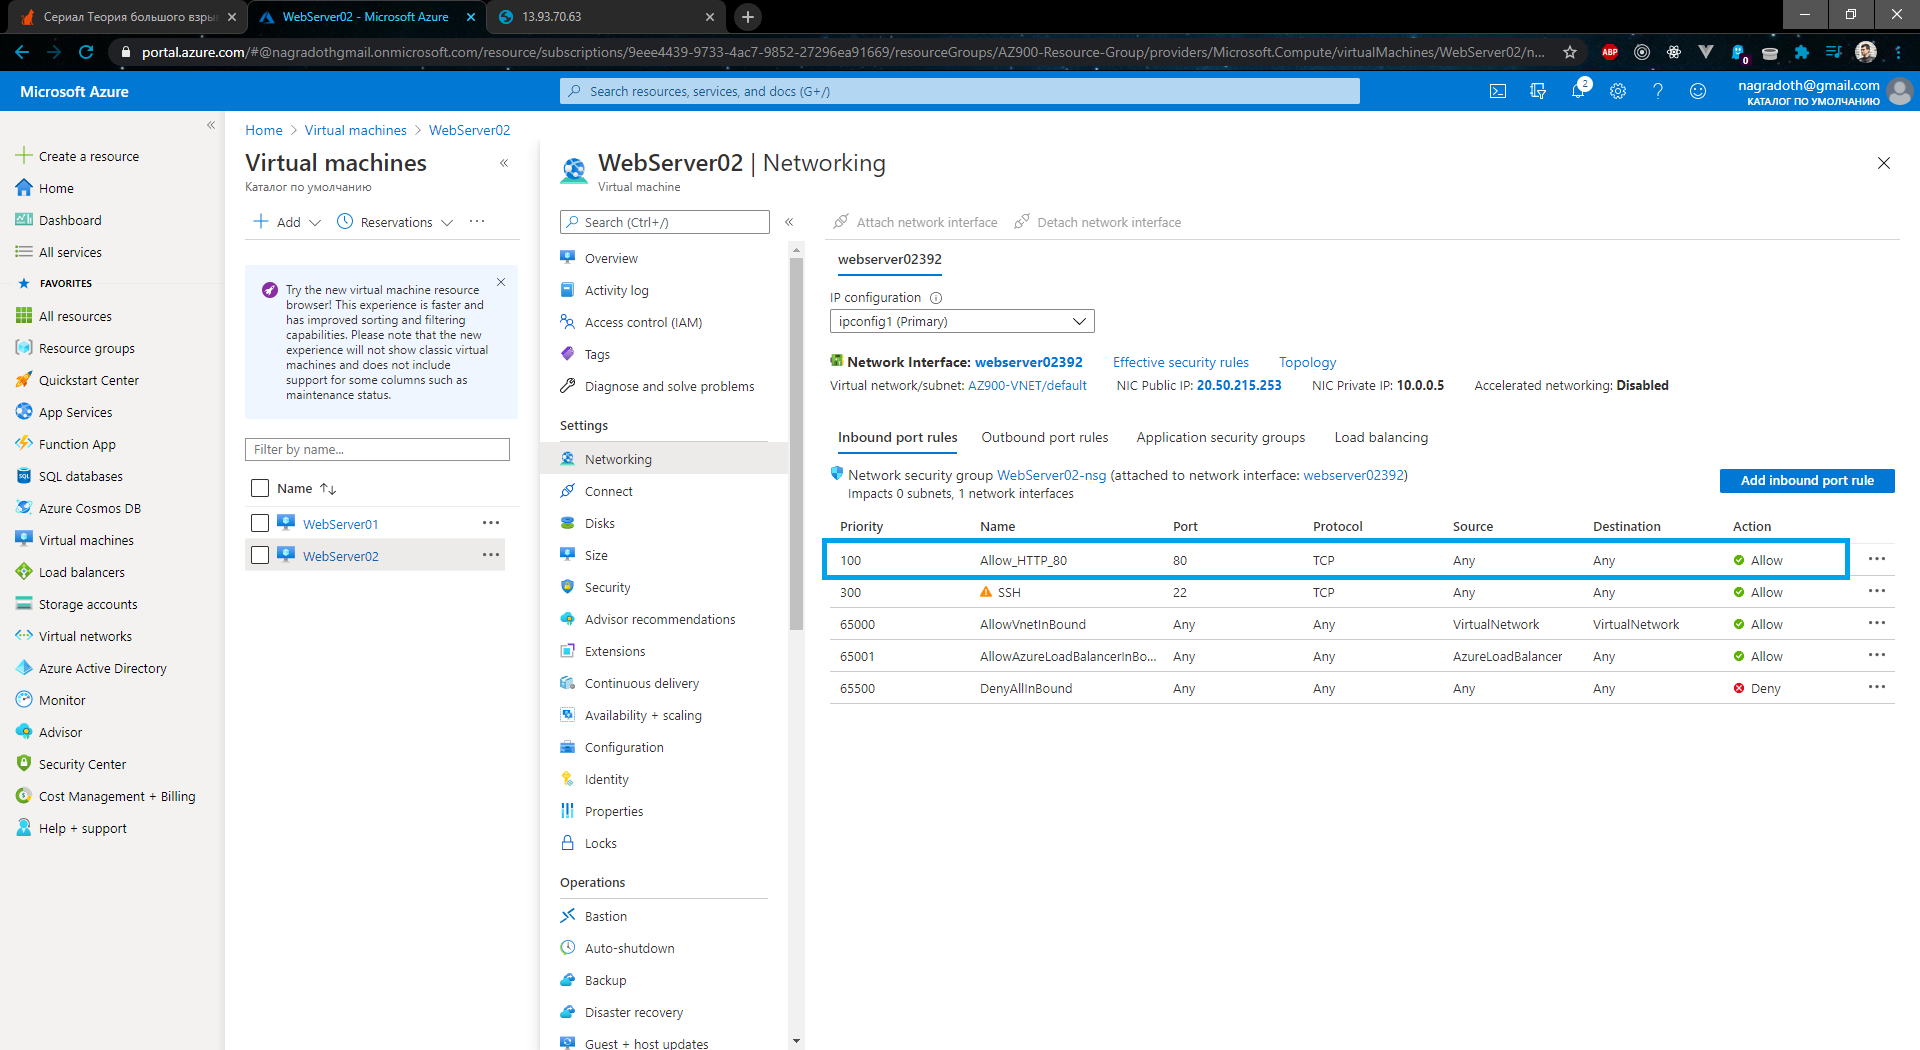
Task: Check the WebServer01 checkbox
Action: (260, 523)
